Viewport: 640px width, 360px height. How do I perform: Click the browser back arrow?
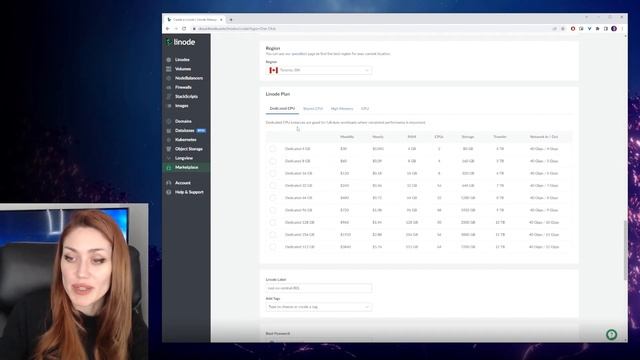click(167, 29)
